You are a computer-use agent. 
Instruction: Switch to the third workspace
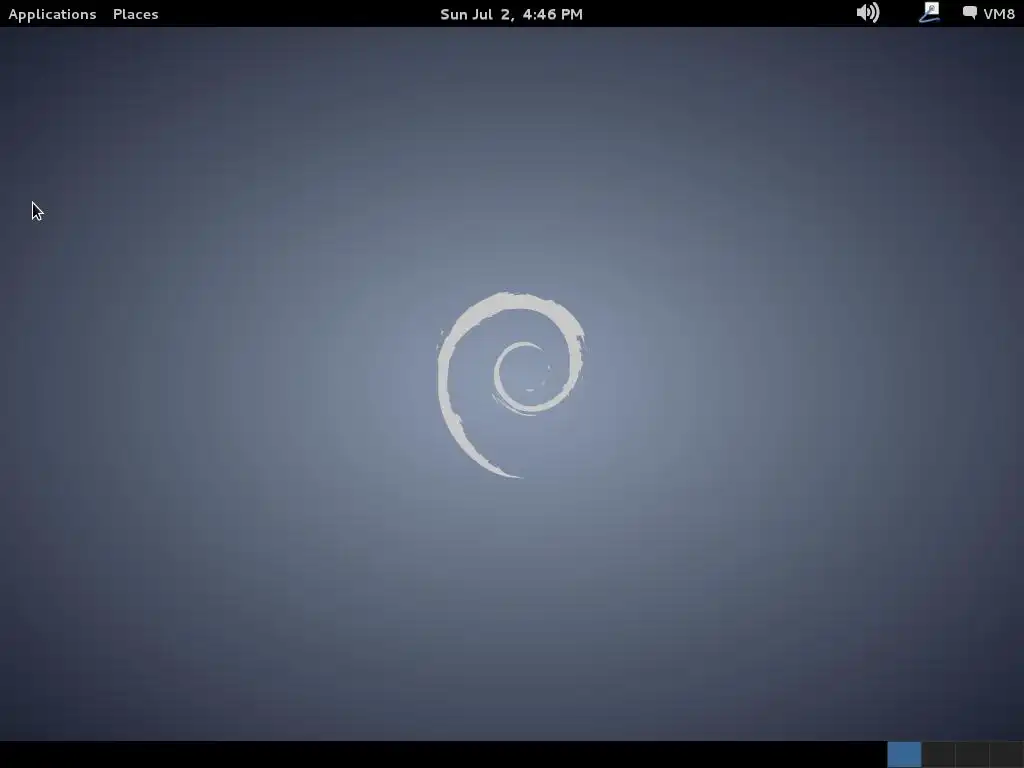(x=972, y=754)
